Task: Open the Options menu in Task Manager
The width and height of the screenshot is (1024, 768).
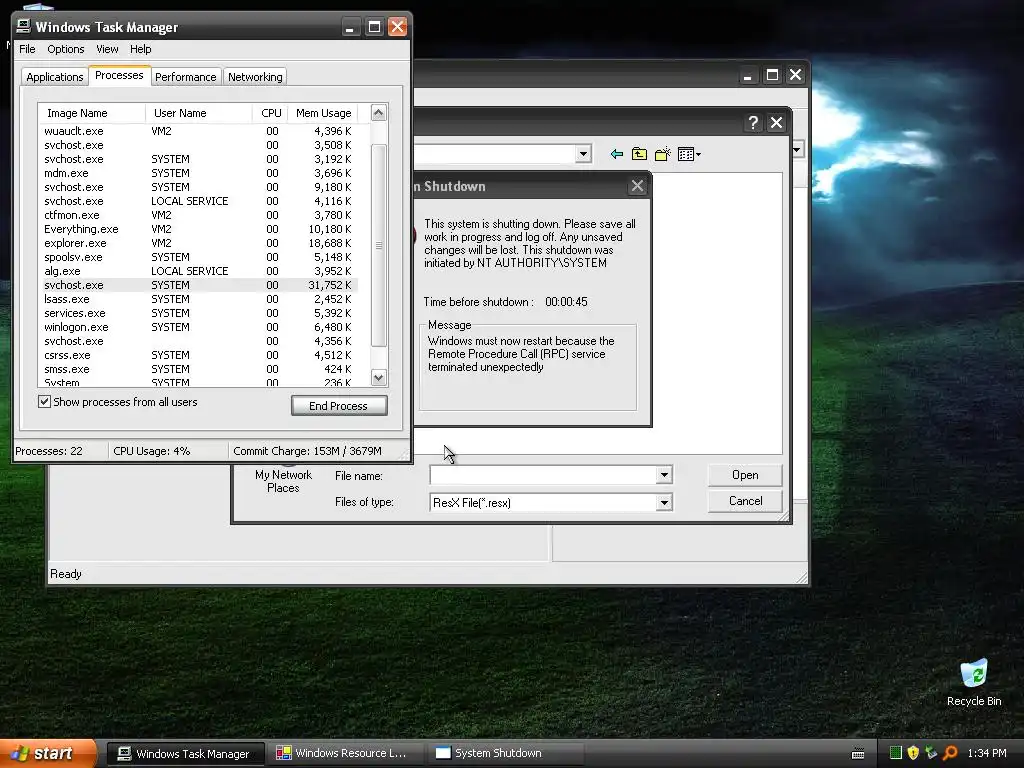Action: 65,49
